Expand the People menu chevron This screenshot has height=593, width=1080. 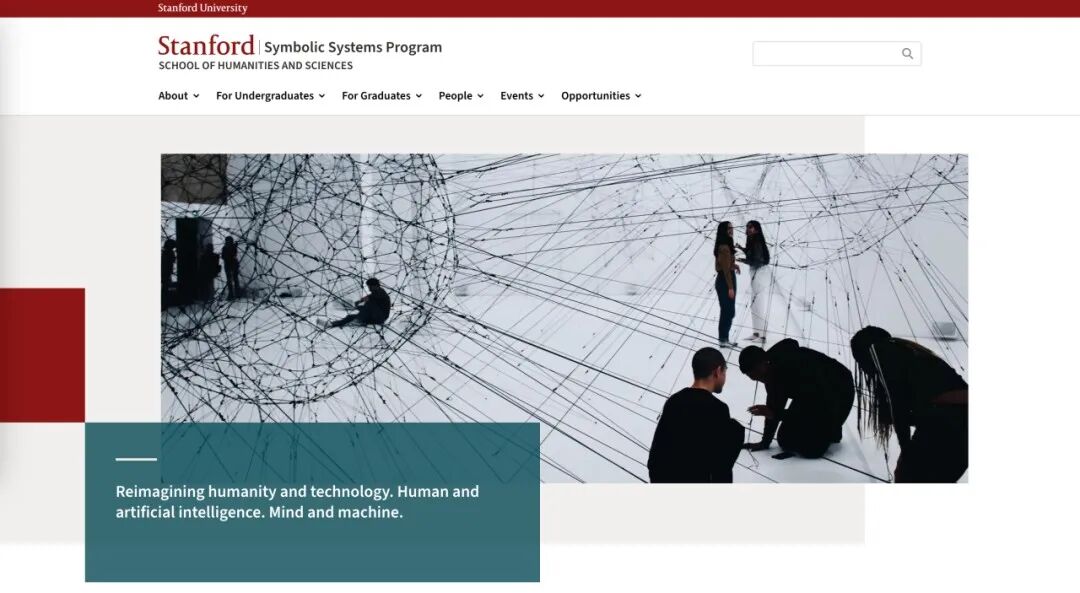click(x=480, y=96)
